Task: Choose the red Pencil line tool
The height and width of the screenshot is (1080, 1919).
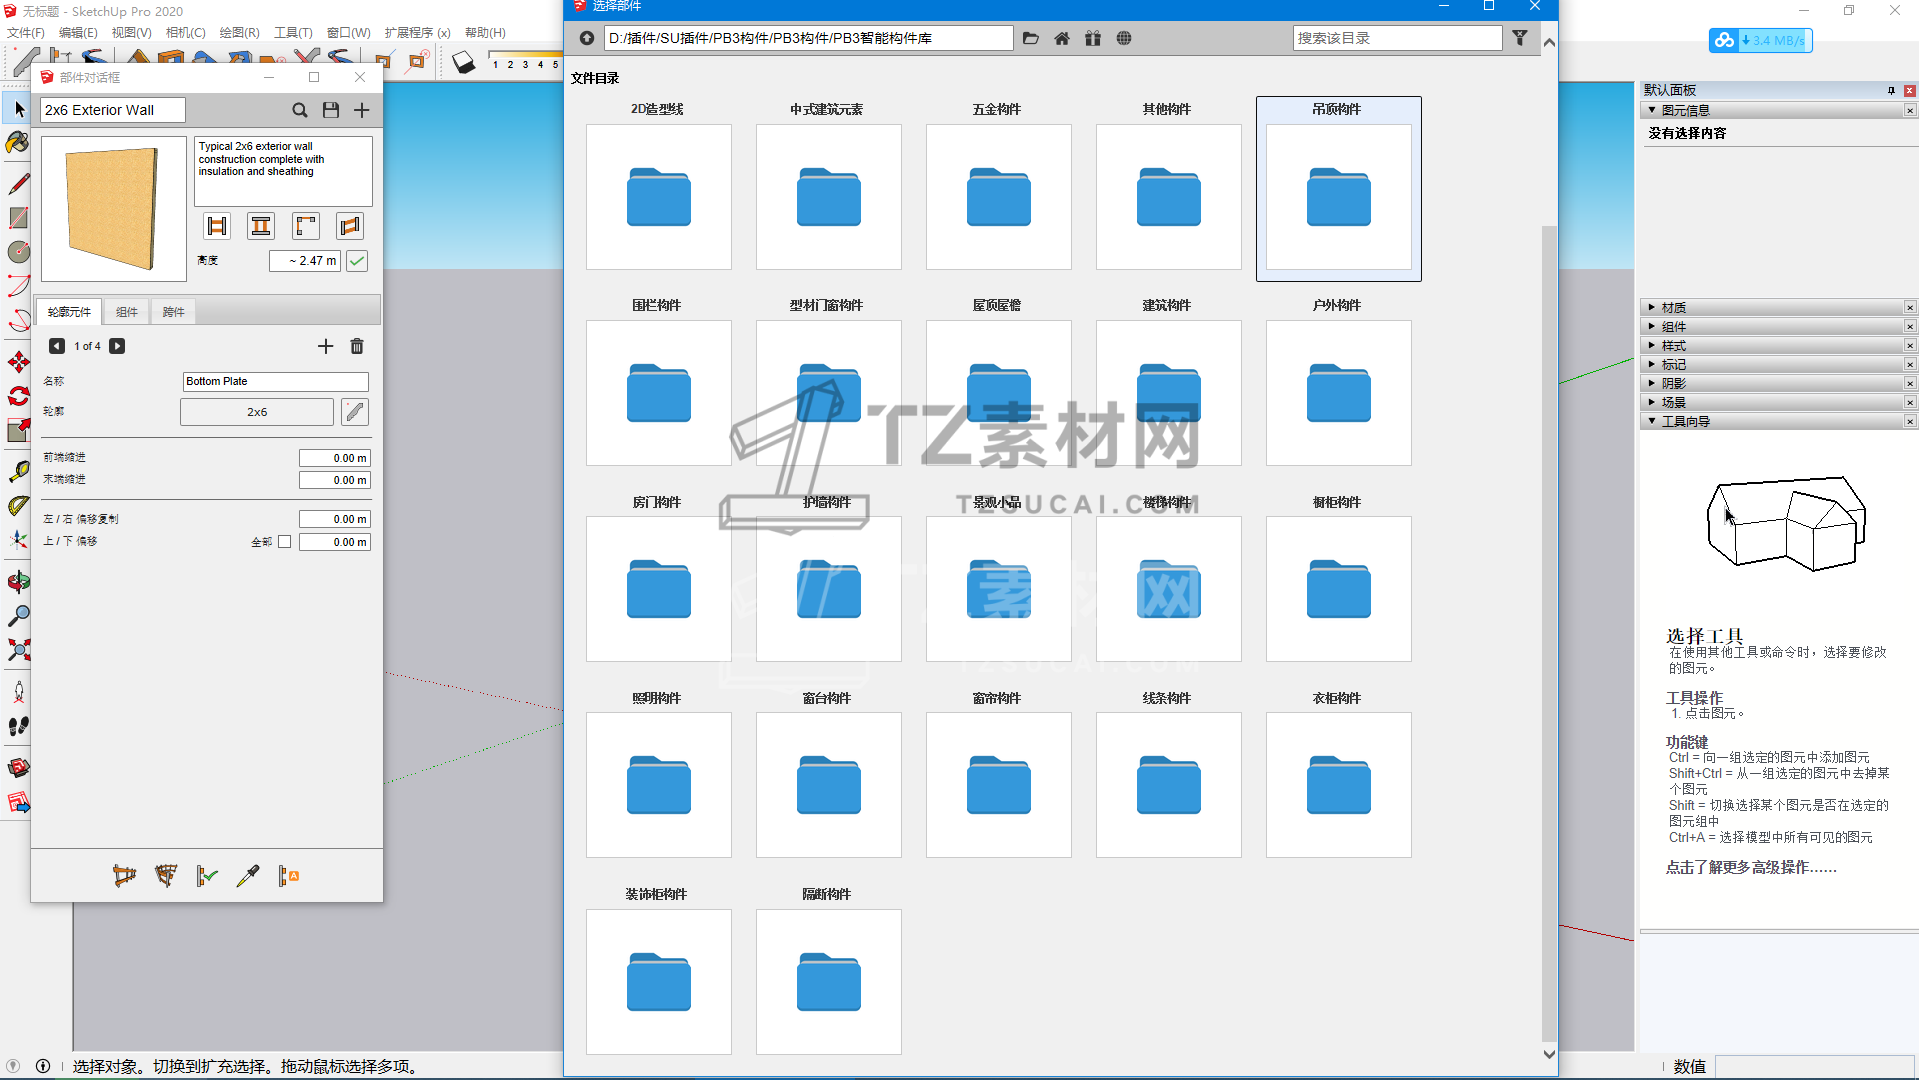Action: point(18,184)
